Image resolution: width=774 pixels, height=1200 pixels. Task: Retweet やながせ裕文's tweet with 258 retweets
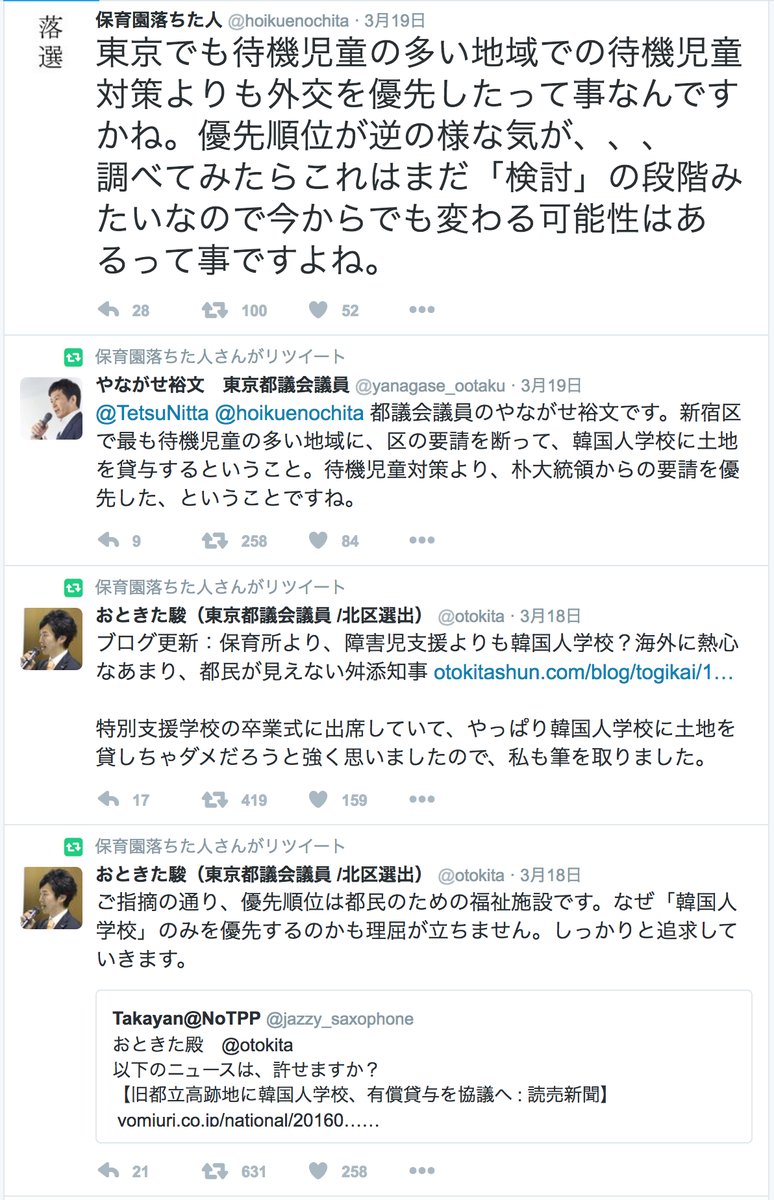pos(215,540)
